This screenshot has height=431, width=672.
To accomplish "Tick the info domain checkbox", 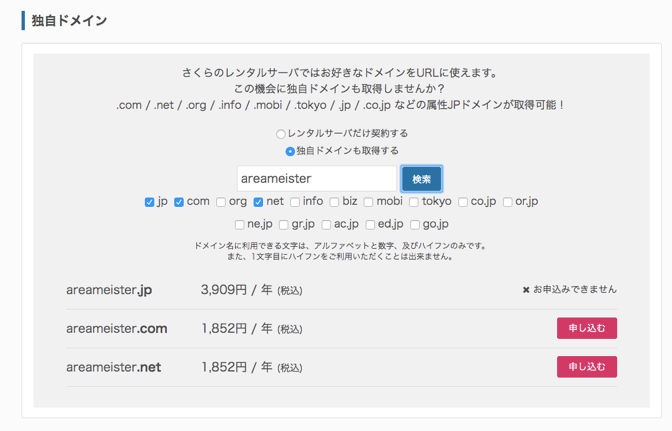I will [295, 203].
